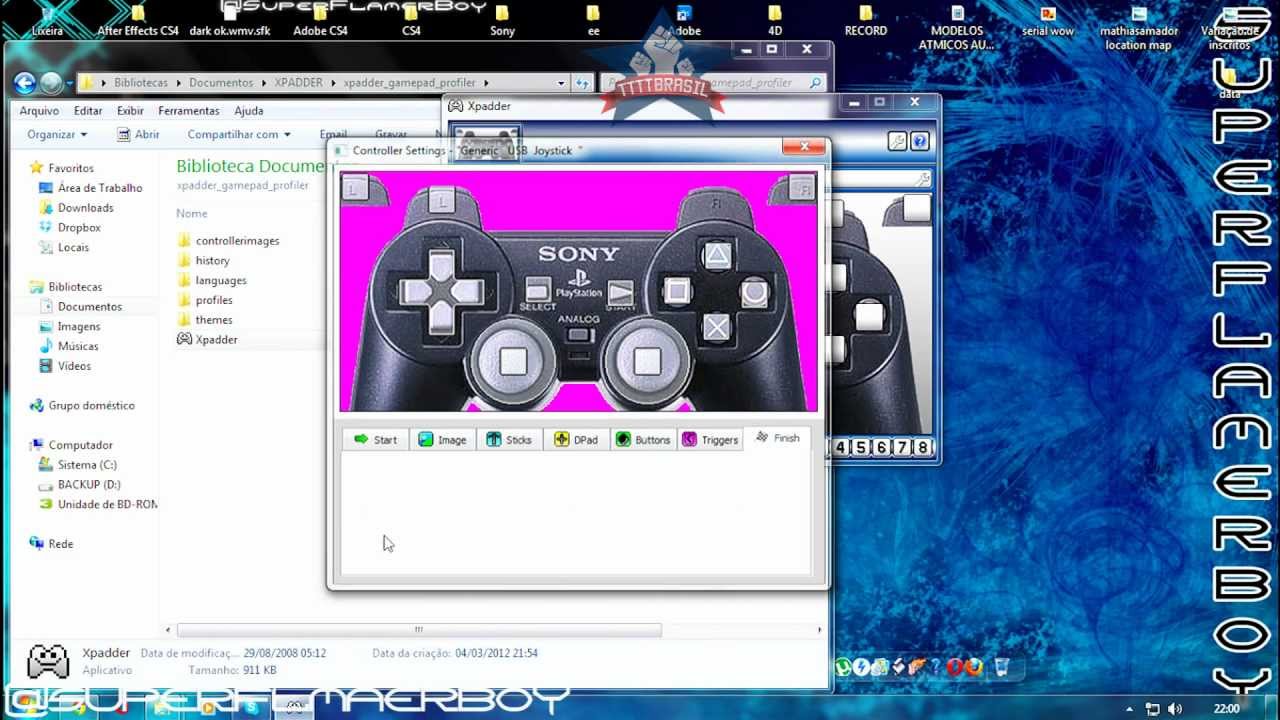
Task: Sort by the Nome column header
Action: [x=192, y=214]
